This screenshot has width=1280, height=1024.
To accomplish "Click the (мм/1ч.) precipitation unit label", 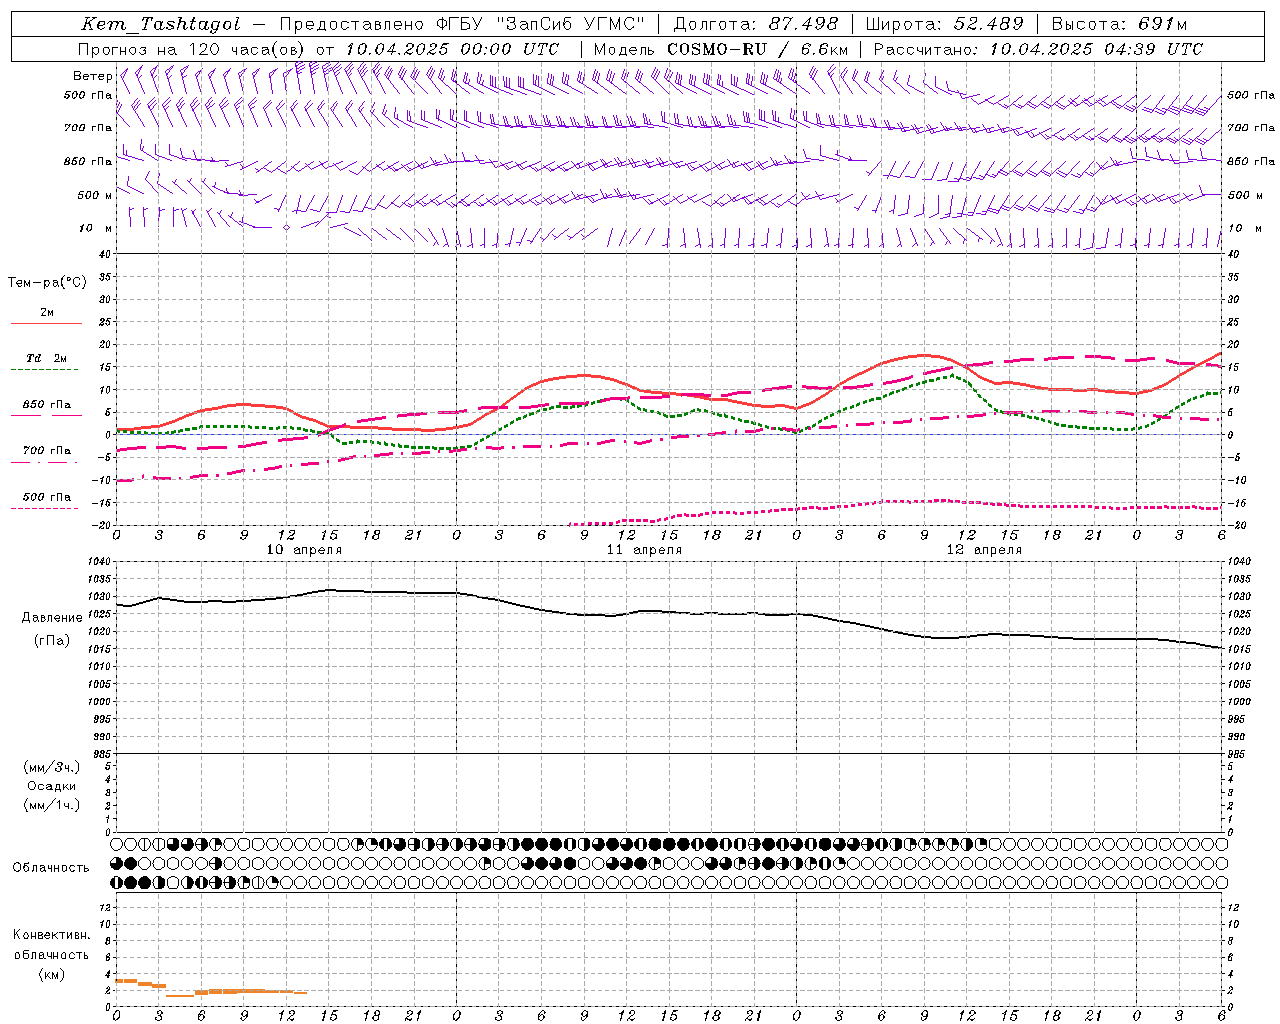I will tap(52, 805).
